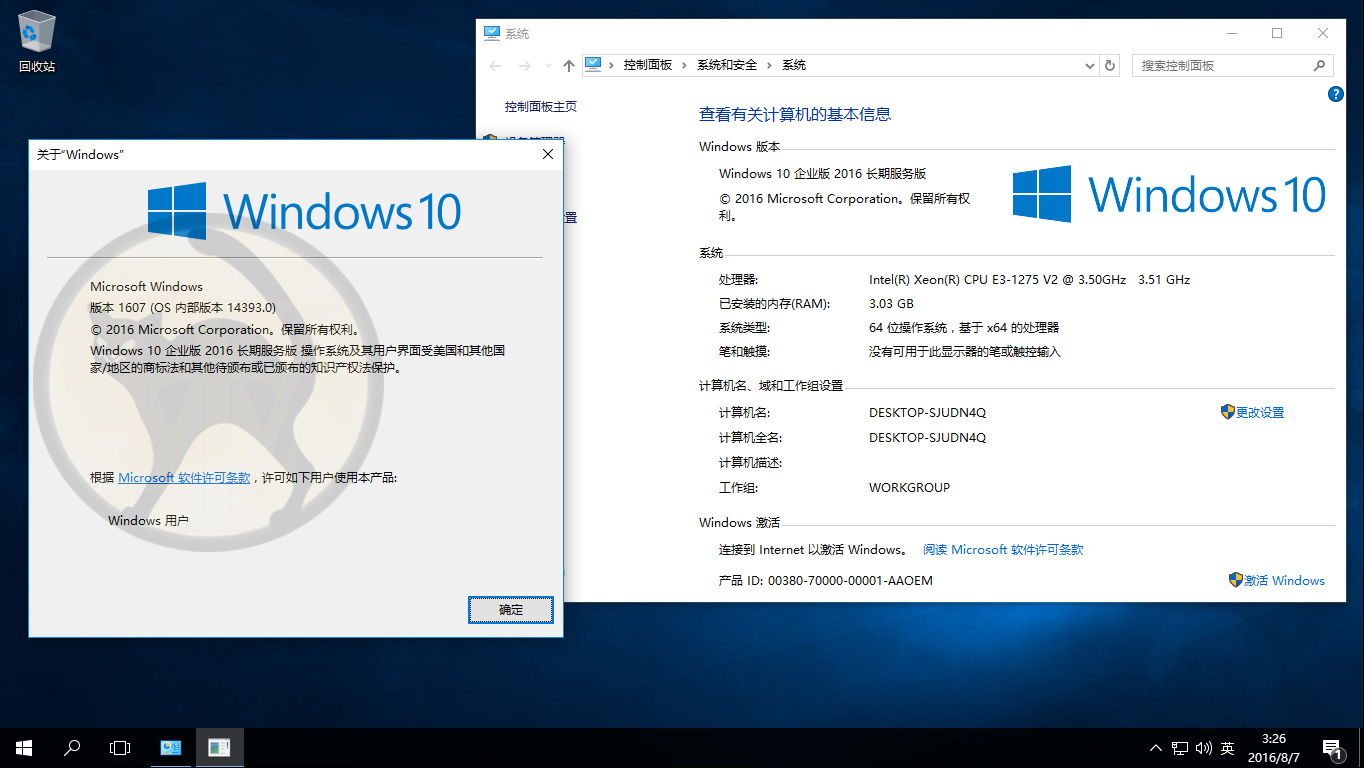
Task: Show the taskbar clock calendar
Action: click(x=1274, y=747)
